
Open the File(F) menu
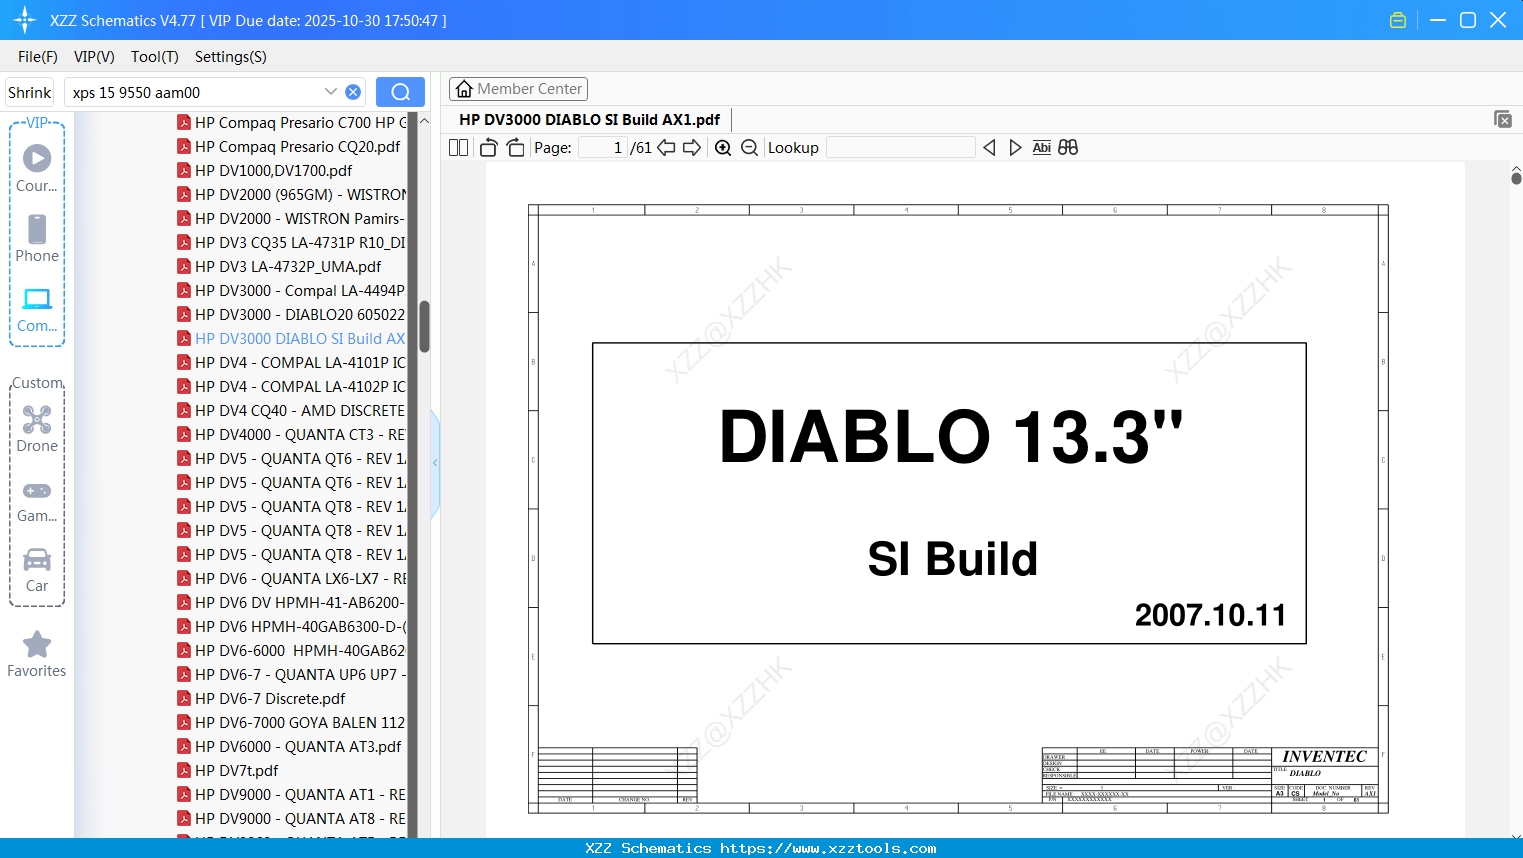pos(38,57)
